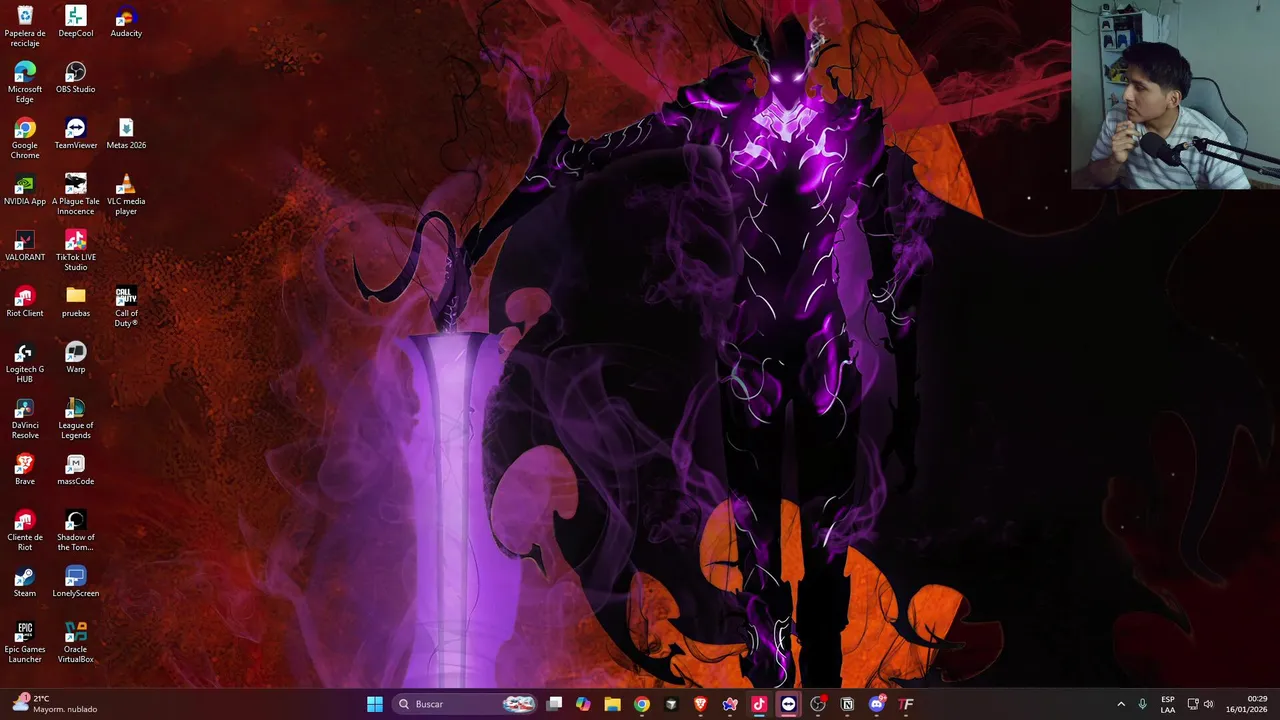Select the Warp desktop shortcut

pyautogui.click(x=76, y=358)
